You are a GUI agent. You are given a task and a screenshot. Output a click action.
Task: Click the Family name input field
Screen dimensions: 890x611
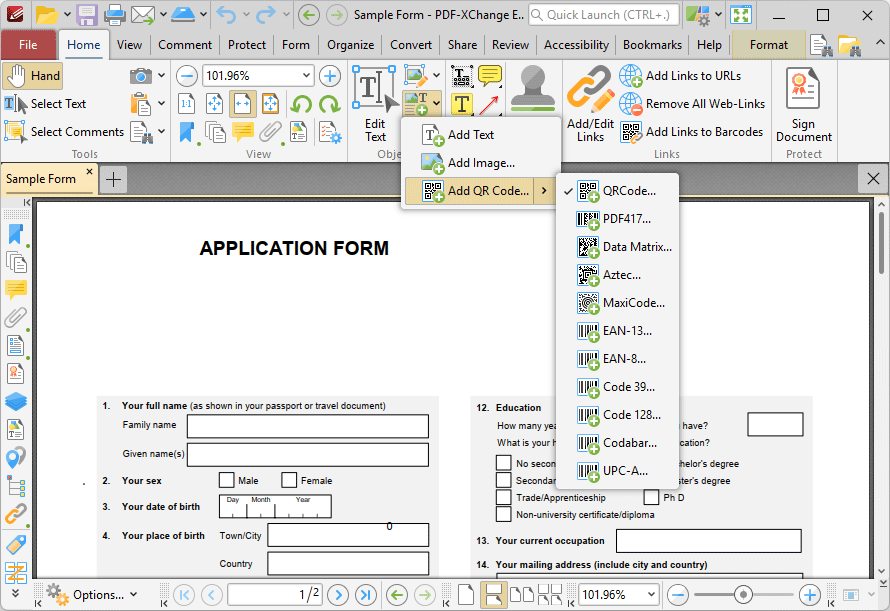tap(308, 426)
